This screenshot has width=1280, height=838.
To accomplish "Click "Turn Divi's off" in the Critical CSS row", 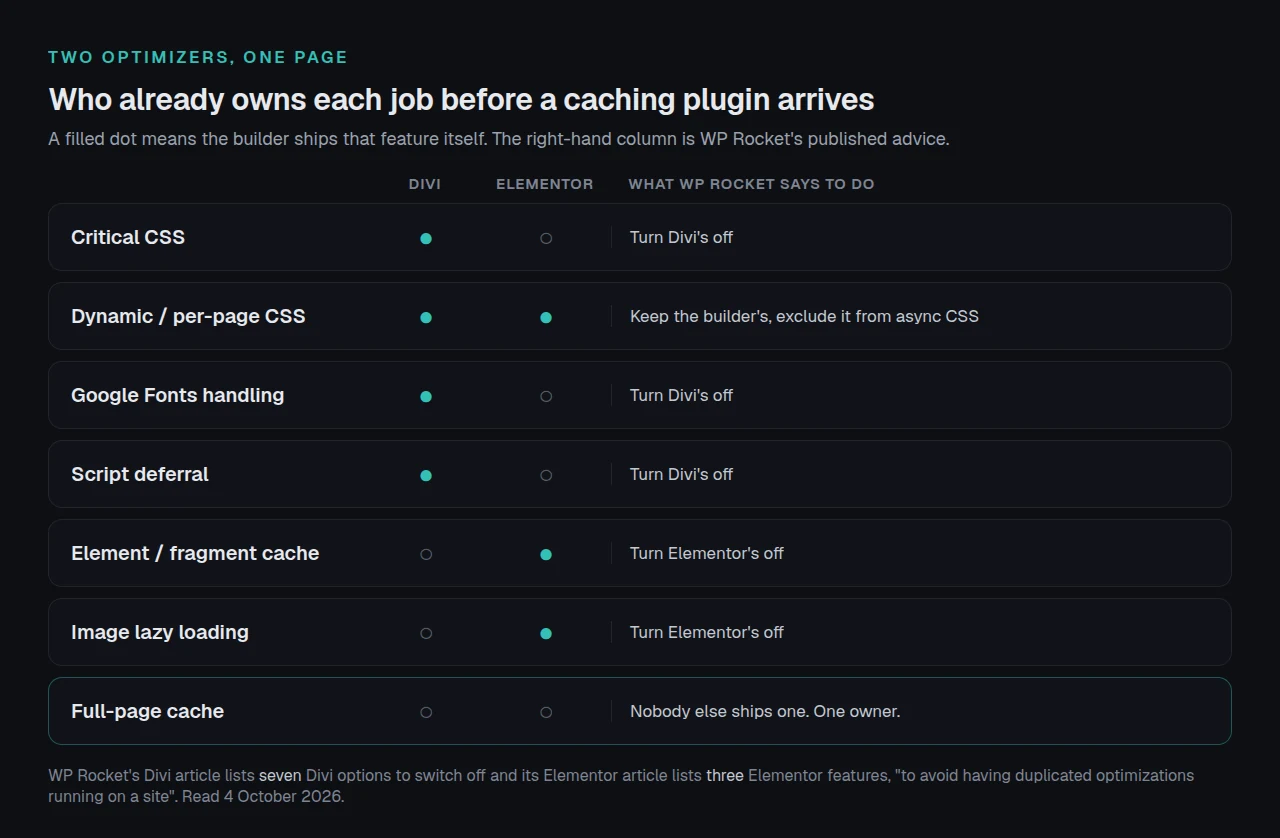I will [681, 237].
